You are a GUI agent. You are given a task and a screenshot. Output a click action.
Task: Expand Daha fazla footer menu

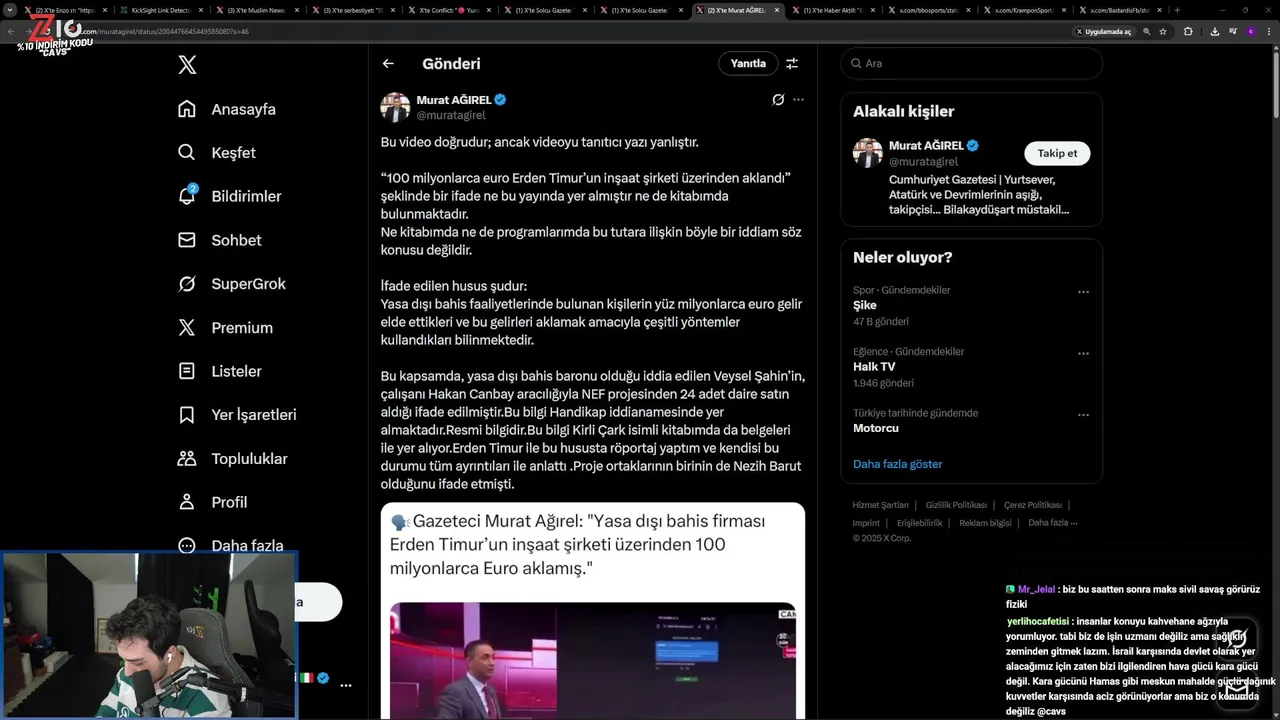(x=1052, y=523)
